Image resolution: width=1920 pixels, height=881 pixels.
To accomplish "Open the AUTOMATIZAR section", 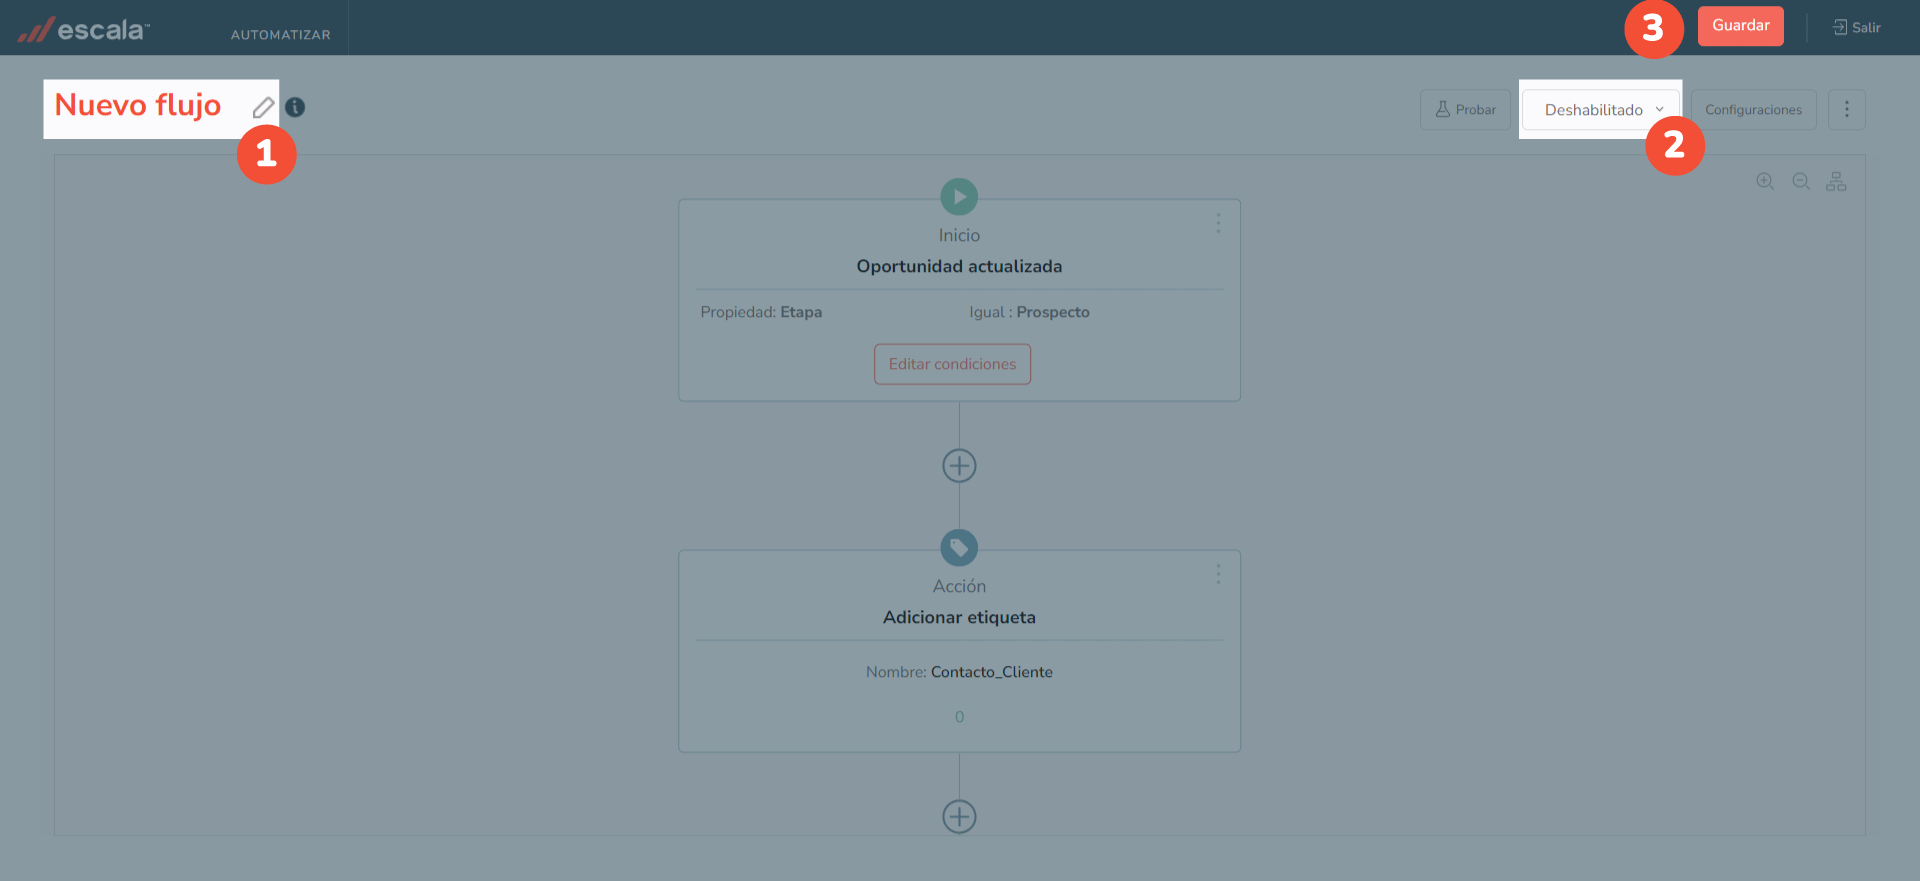I will 280,34.
